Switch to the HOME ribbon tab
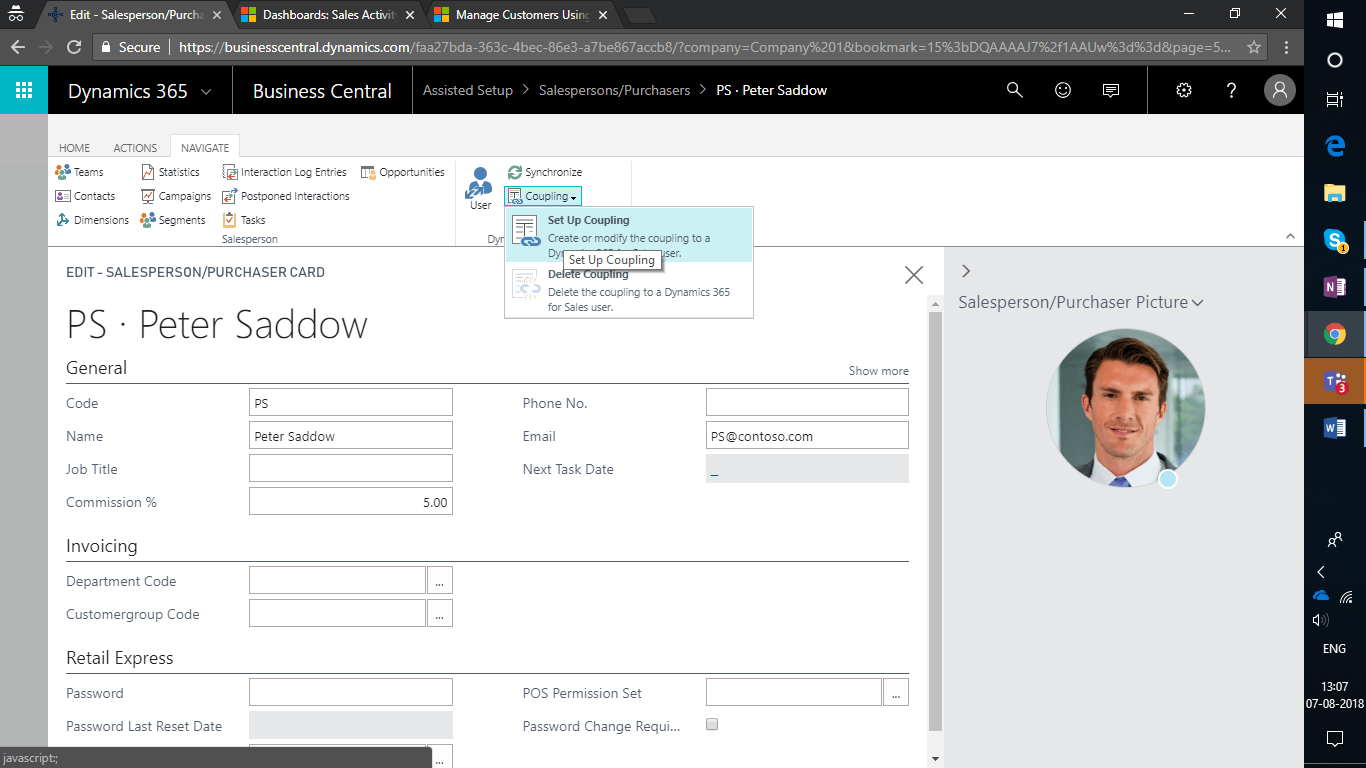Screen dimensions: 1366x768 click(75, 148)
